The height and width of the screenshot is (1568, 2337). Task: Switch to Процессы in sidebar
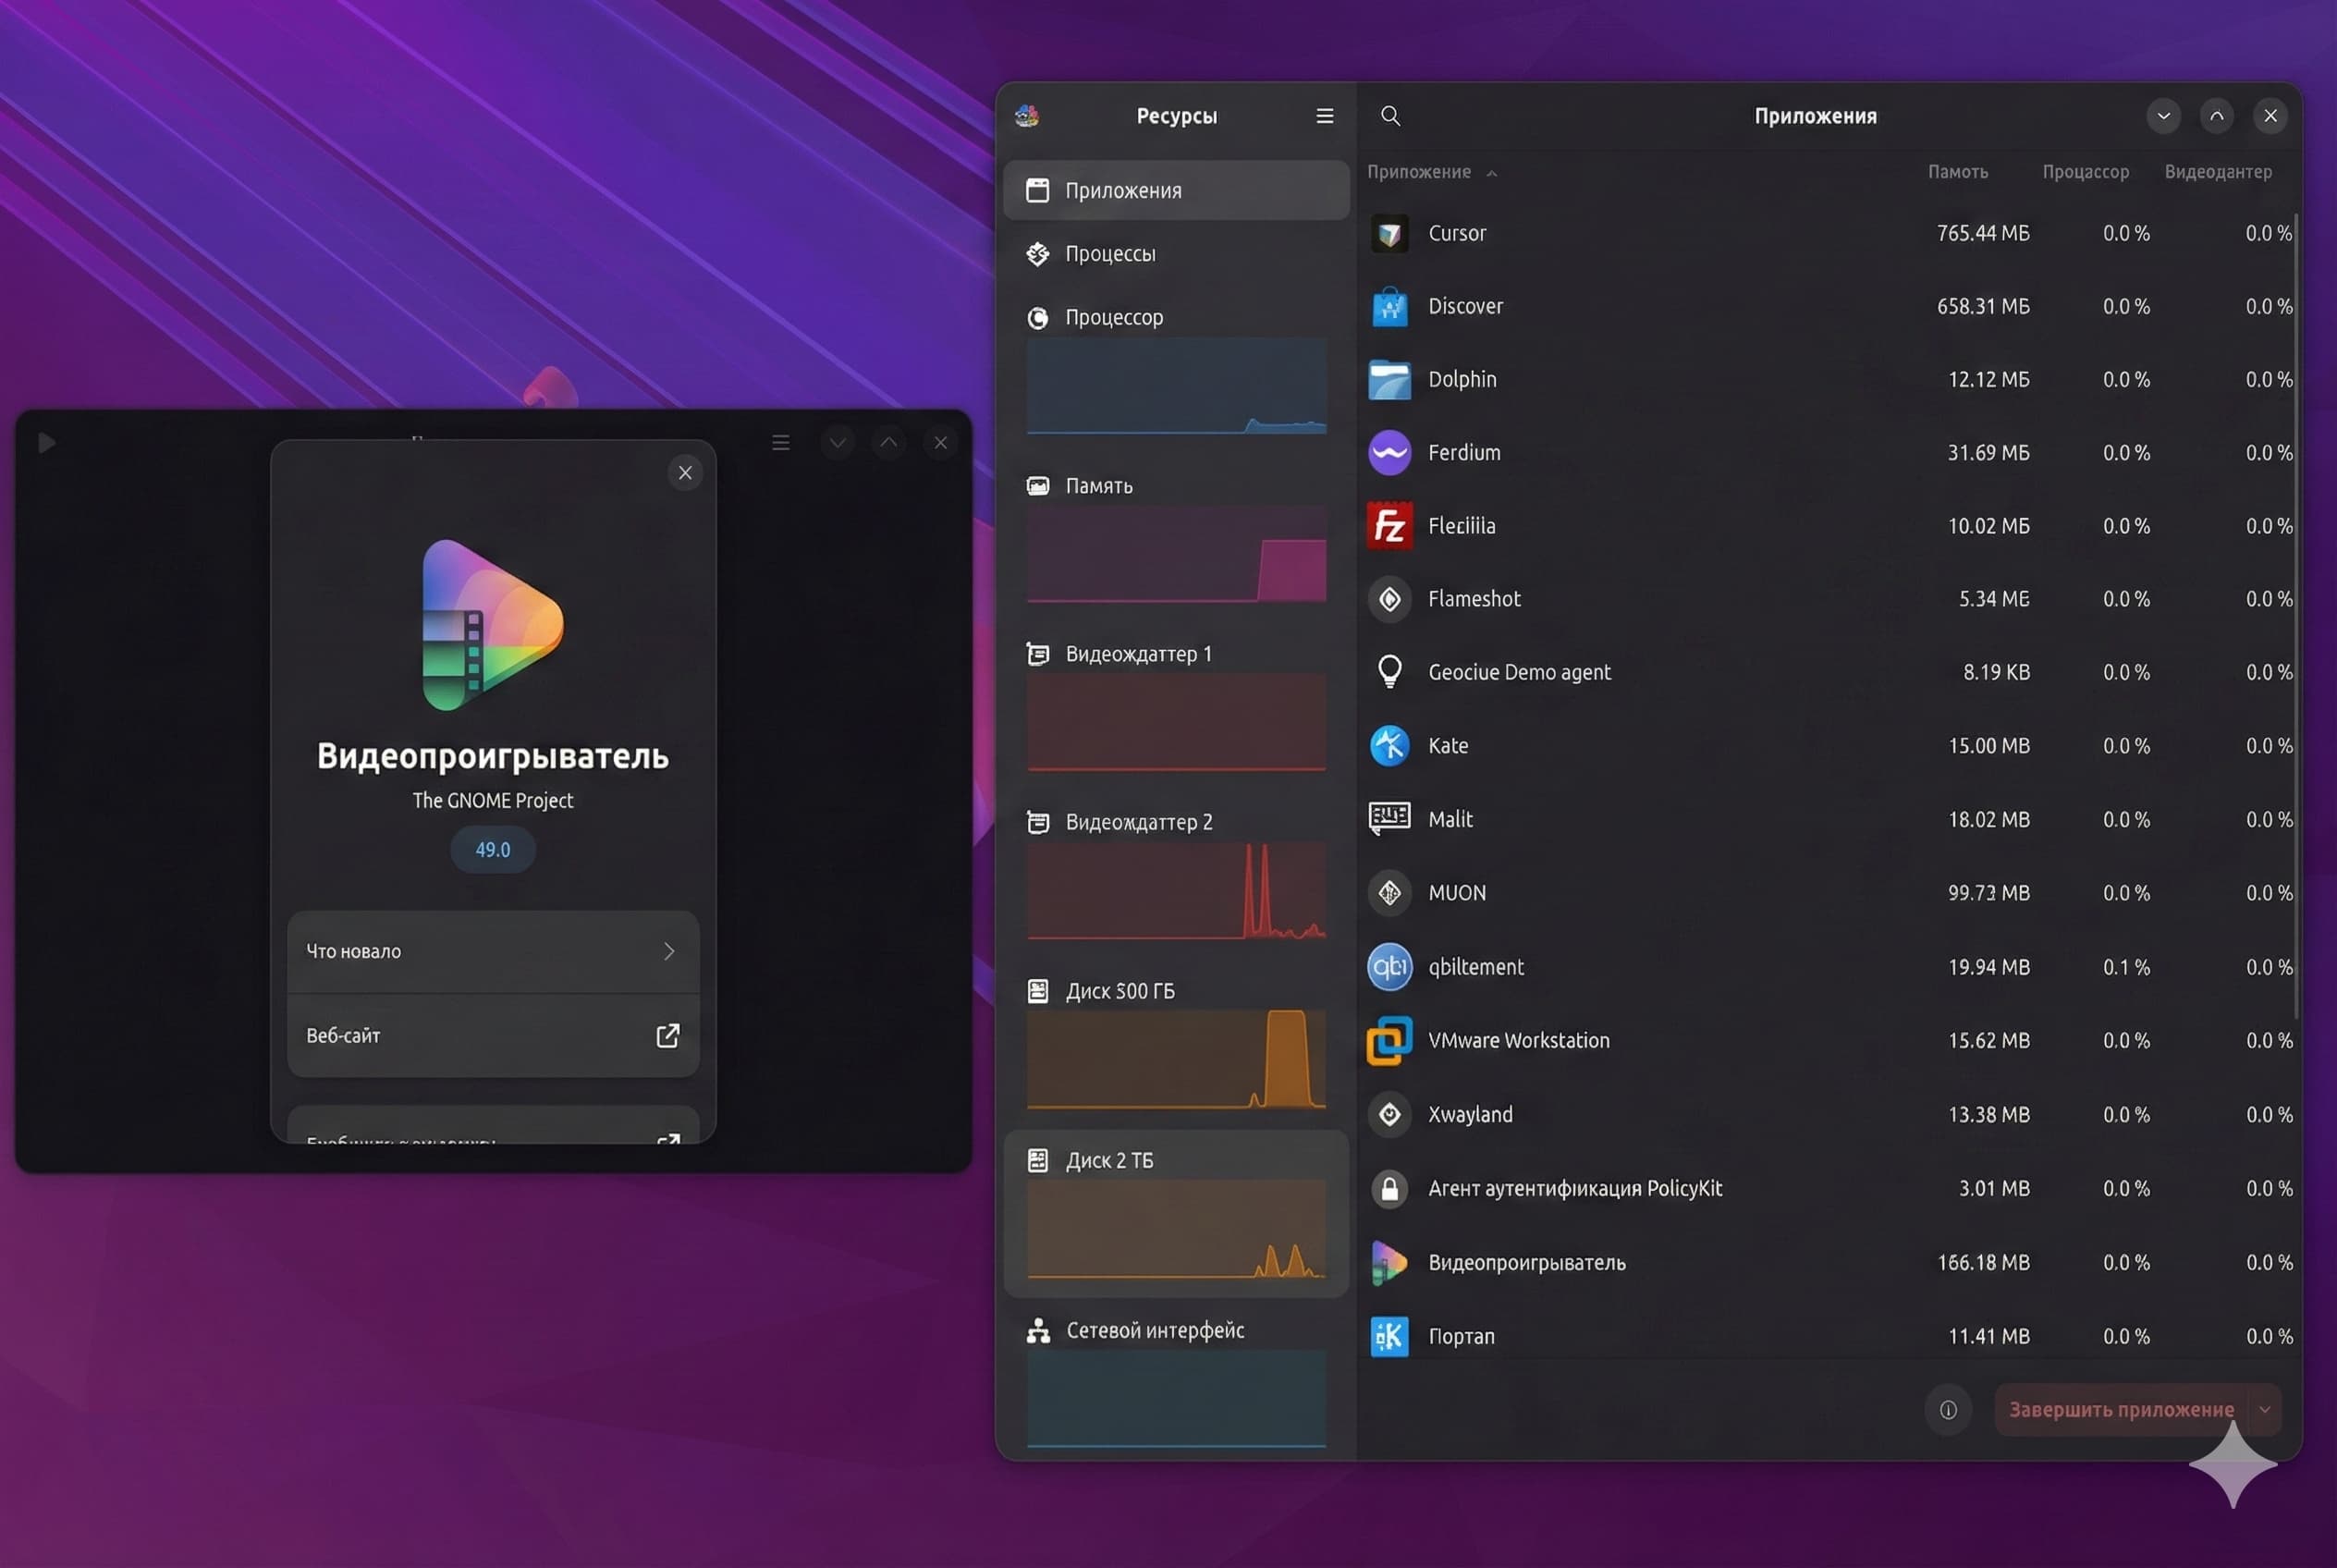[x=1176, y=254]
